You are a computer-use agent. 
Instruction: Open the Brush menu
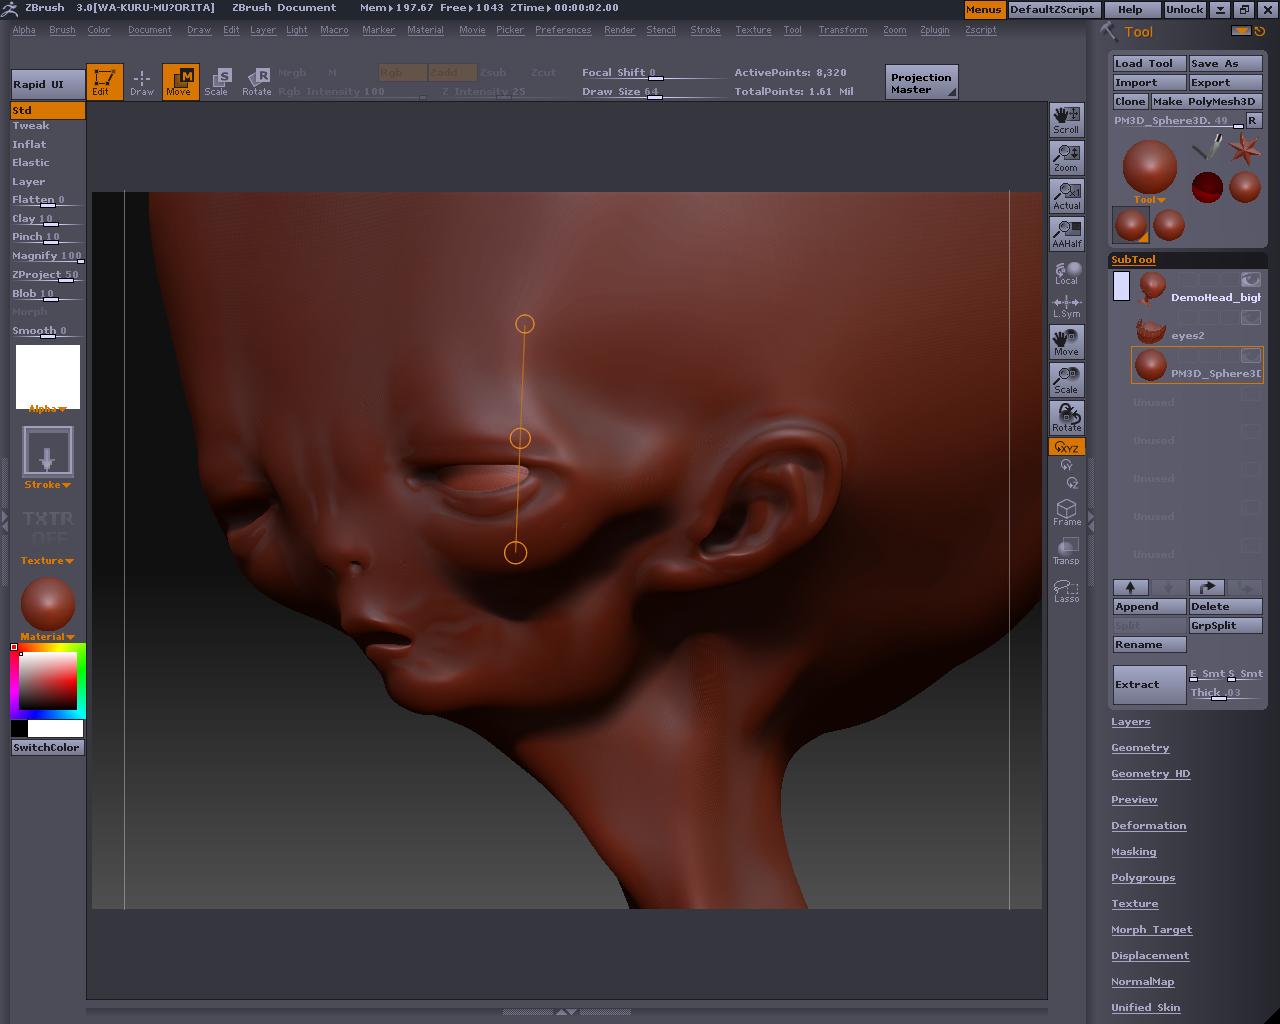pyautogui.click(x=62, y=30)
